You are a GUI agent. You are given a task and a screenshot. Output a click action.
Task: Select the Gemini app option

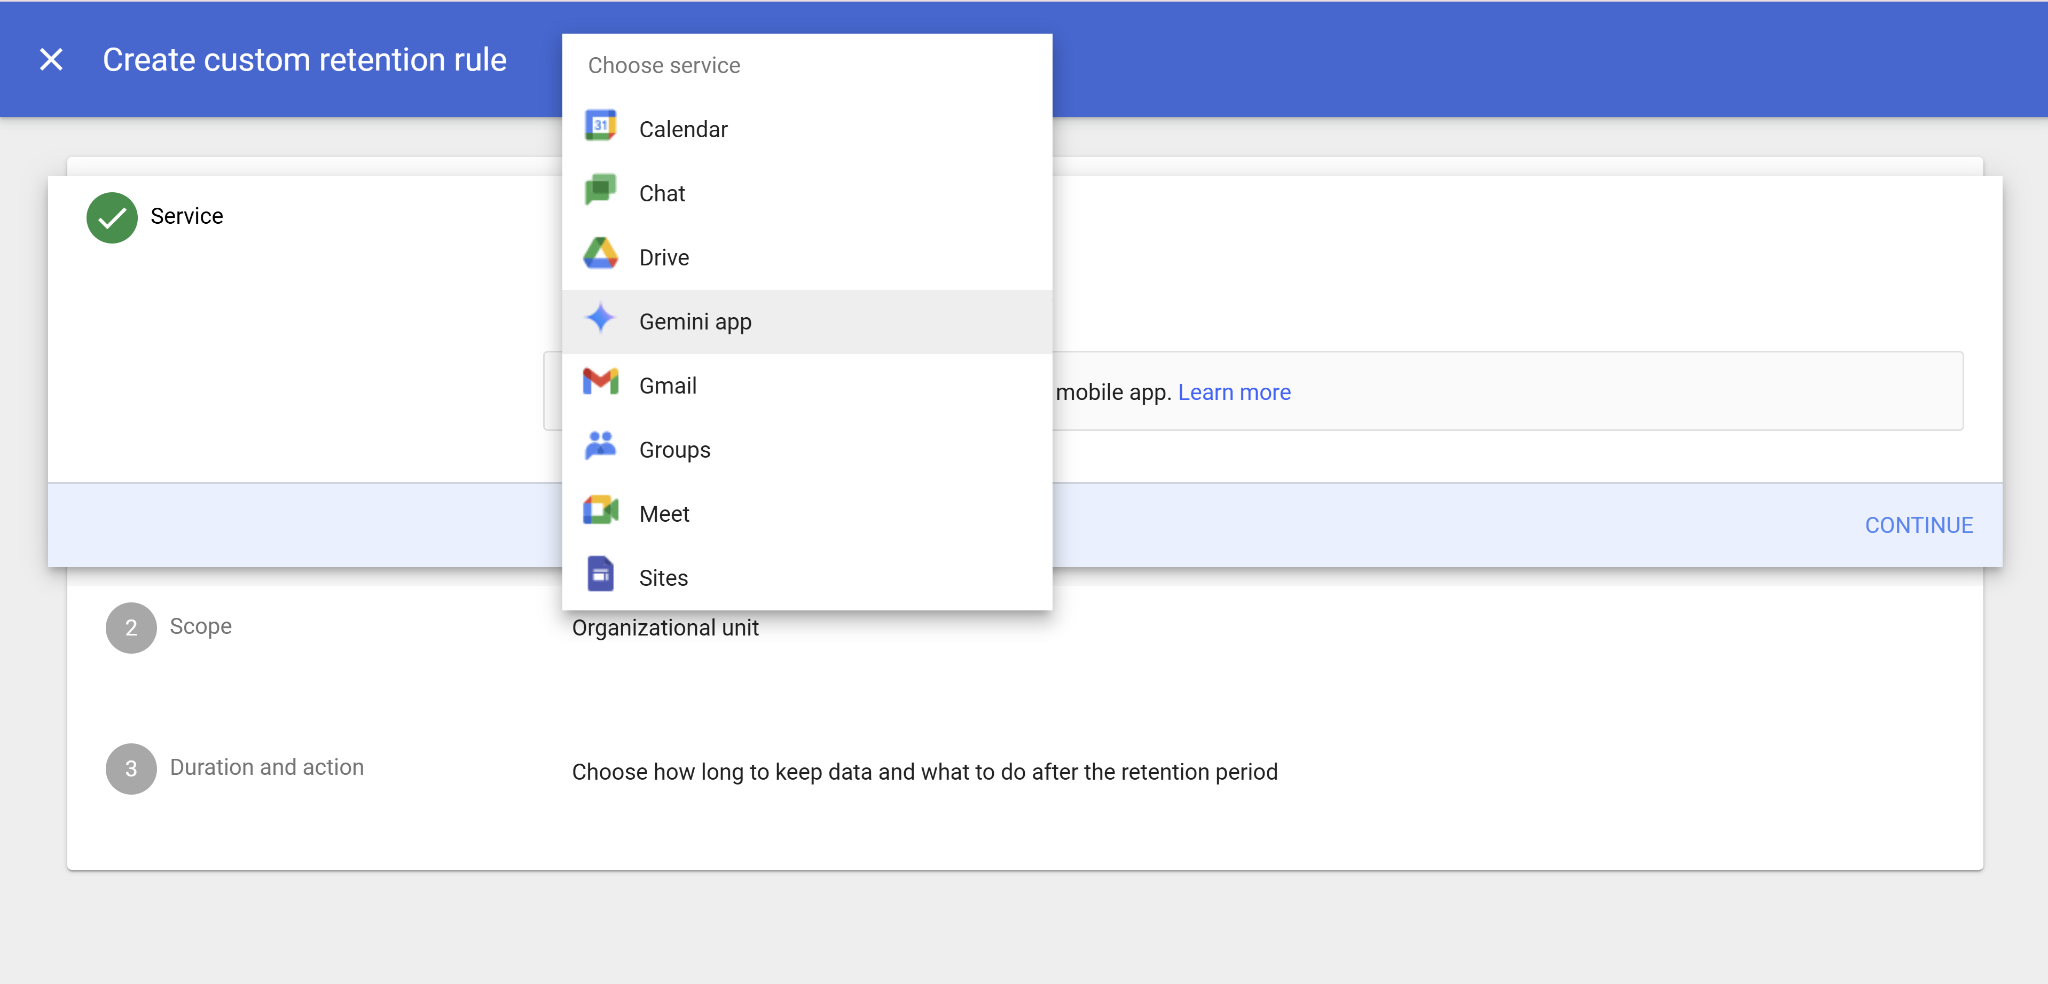tap(807, 322)
